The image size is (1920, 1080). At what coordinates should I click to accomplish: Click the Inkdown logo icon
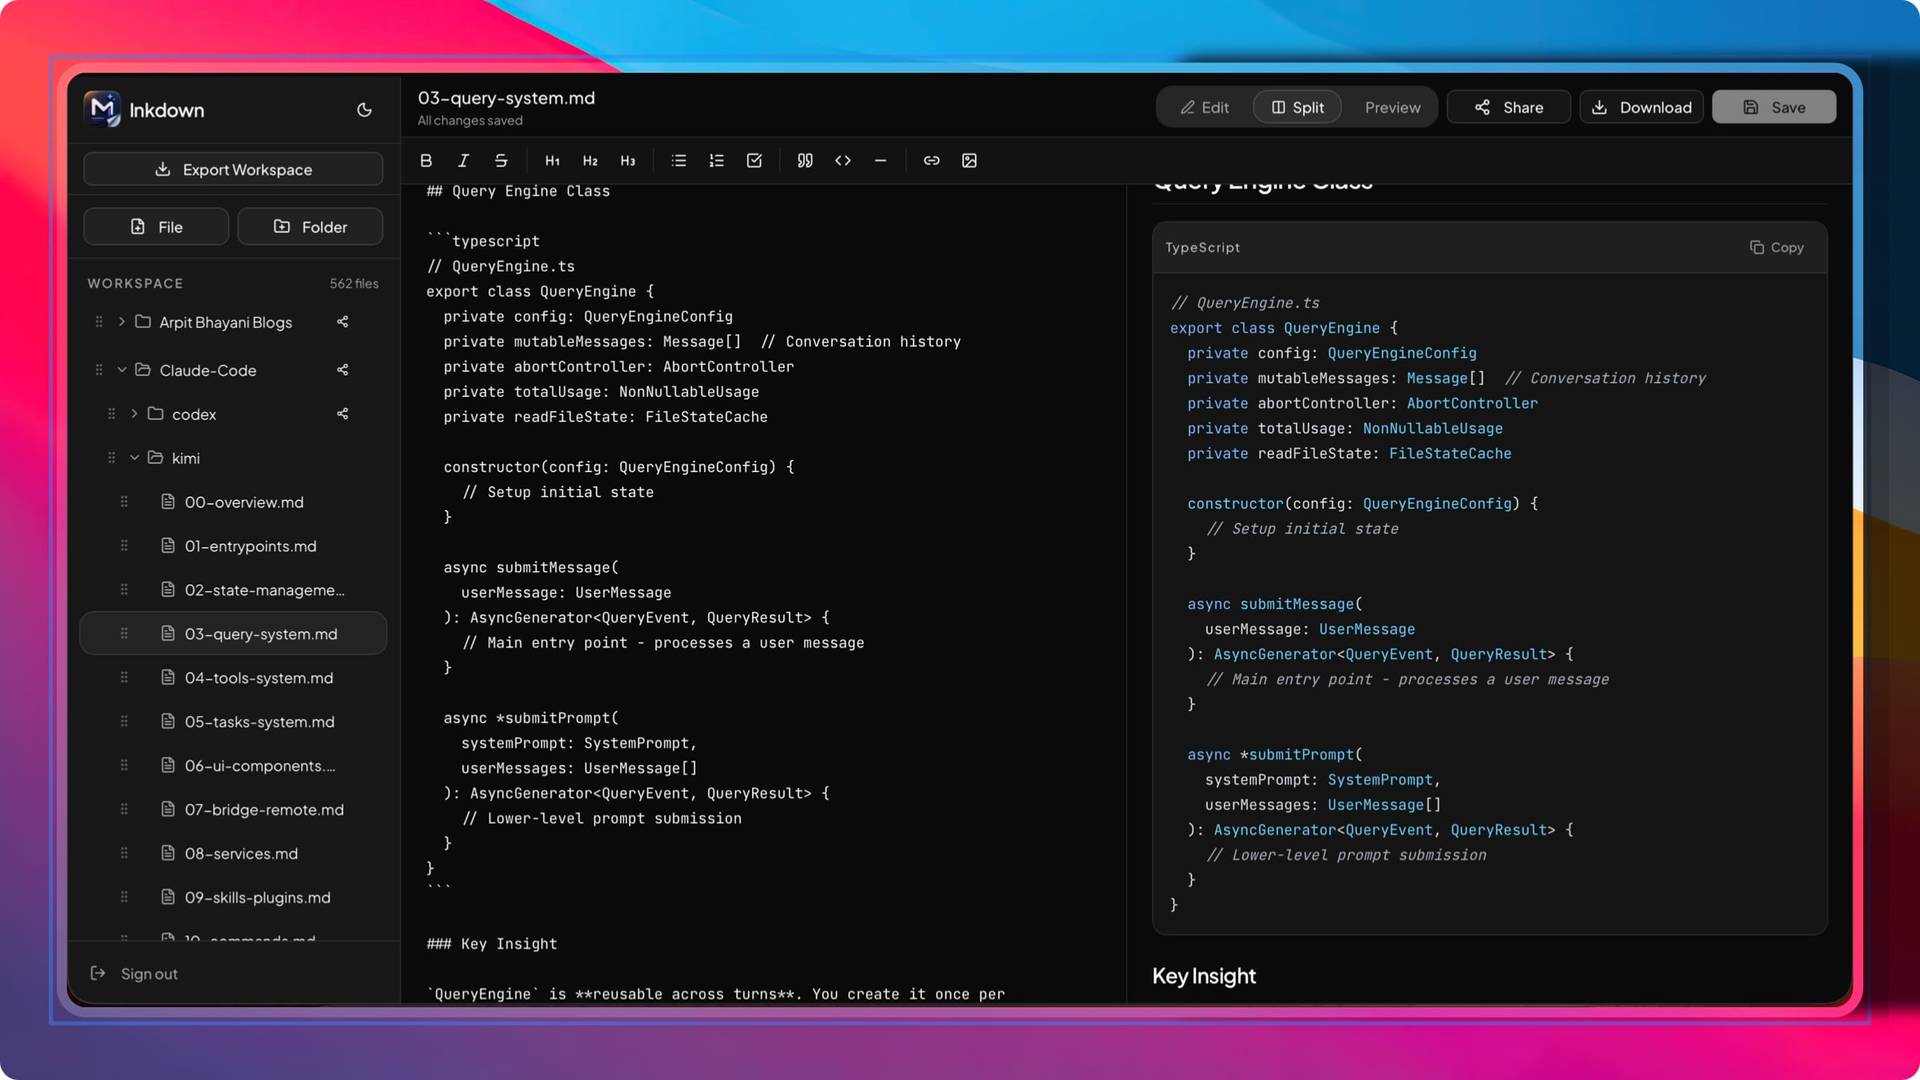102,109
